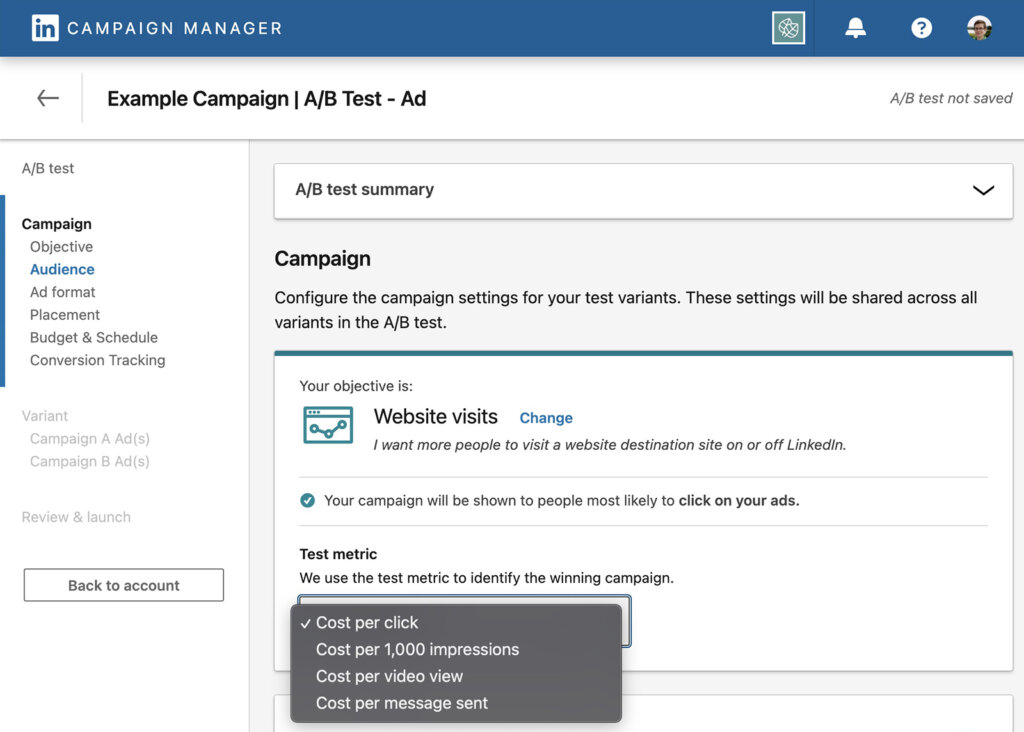Click the Change link next to Website visits
1024x732 pixels.
[x=545, y=418]
